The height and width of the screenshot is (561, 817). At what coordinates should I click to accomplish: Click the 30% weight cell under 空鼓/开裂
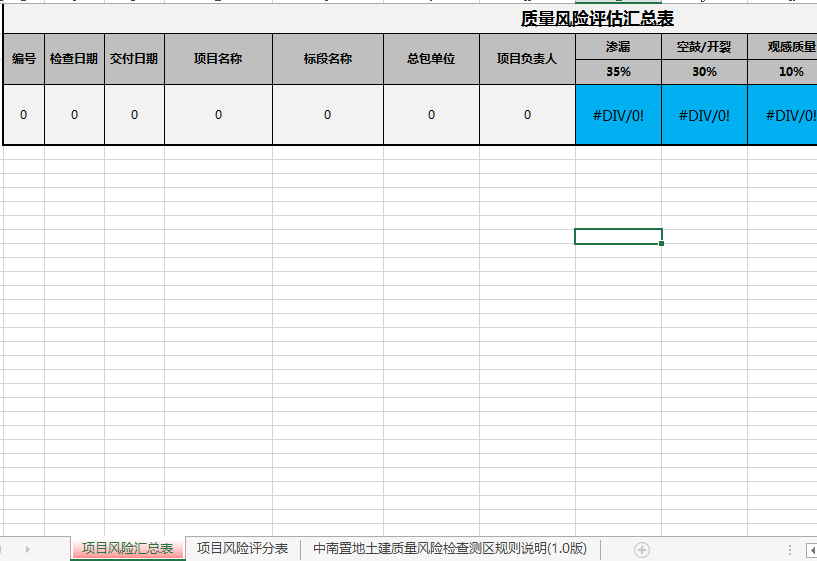click(704, 72)
